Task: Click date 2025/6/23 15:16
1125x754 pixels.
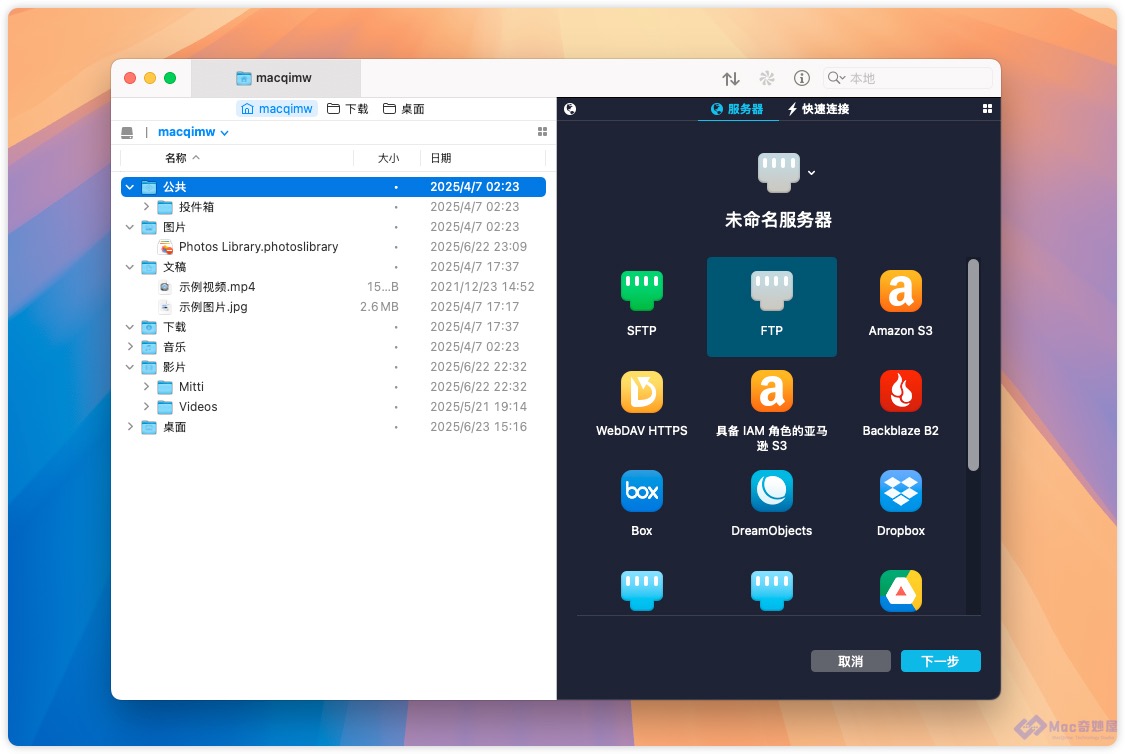Action: click(x=479, y=427)
